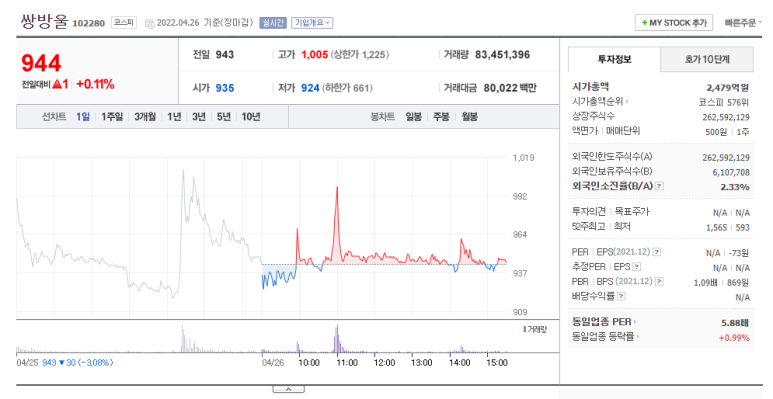Screen dimensions: 773x399
Task: Click the 코스피 market badge
Action: tap(123, 23)
